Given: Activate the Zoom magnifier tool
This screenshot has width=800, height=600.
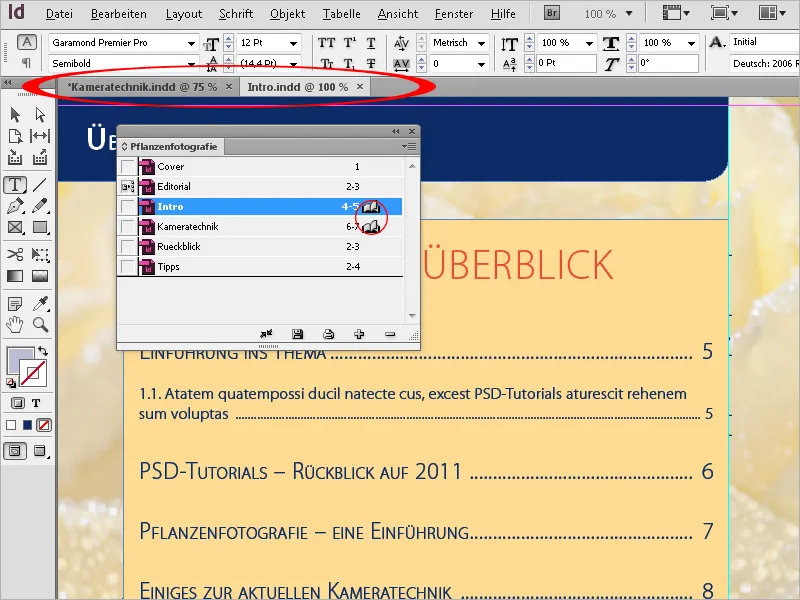Looking at the screenshot, I should (x=40, y=324).
